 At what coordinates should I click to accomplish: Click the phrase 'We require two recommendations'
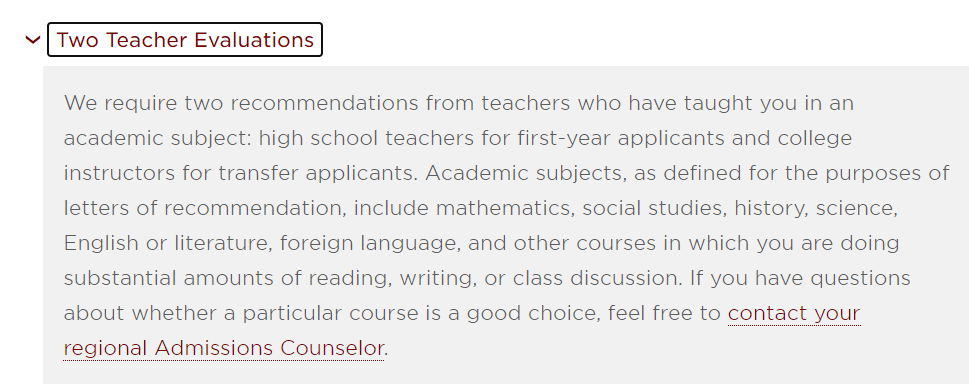(x=241, y=103)
